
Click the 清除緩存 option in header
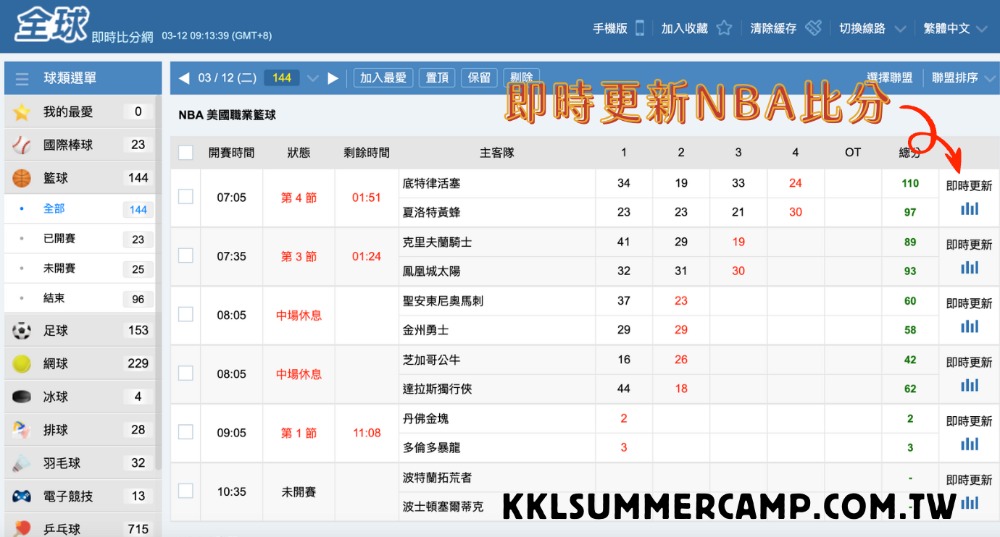pyautogui.click(x=785, y=29)
